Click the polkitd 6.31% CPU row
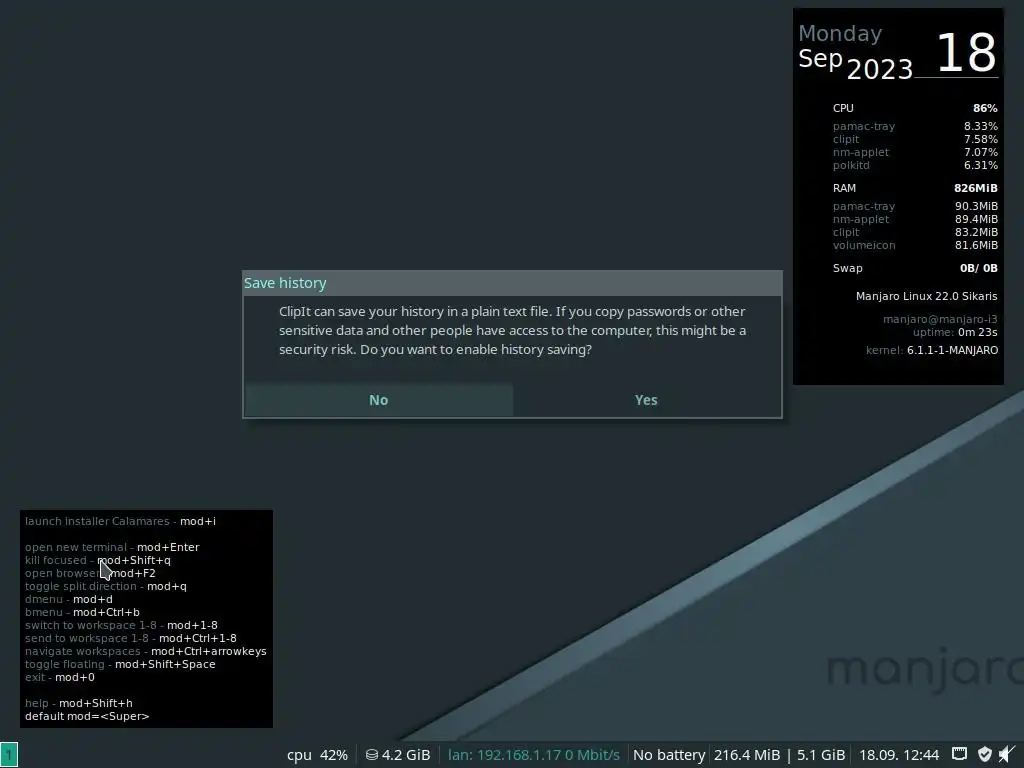This screenshot has width=1024, height=768. (x=915, y=165)
